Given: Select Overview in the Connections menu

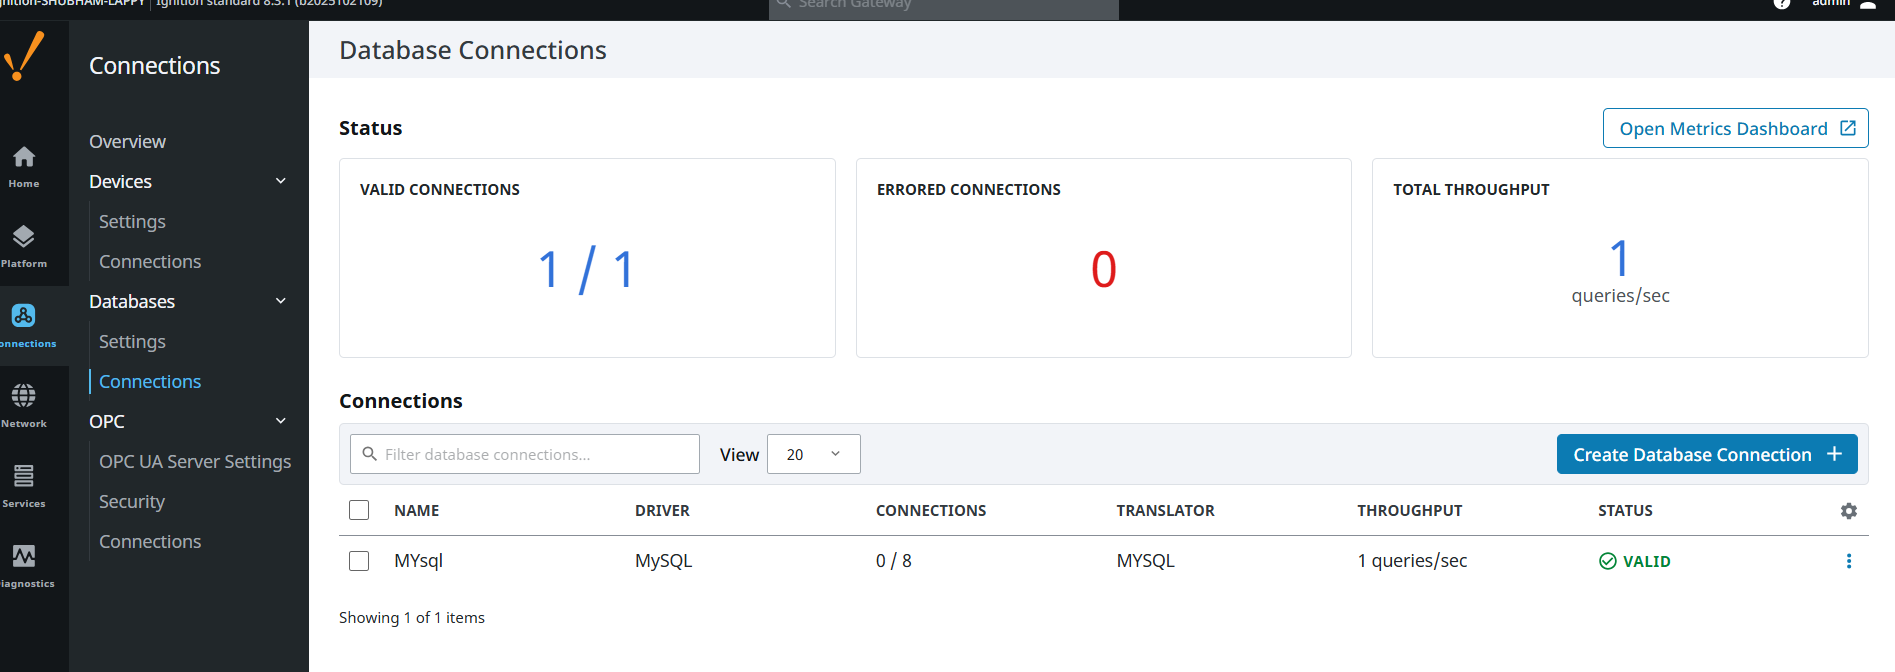Looking at the screenshot, I should (x=127, y=142).
